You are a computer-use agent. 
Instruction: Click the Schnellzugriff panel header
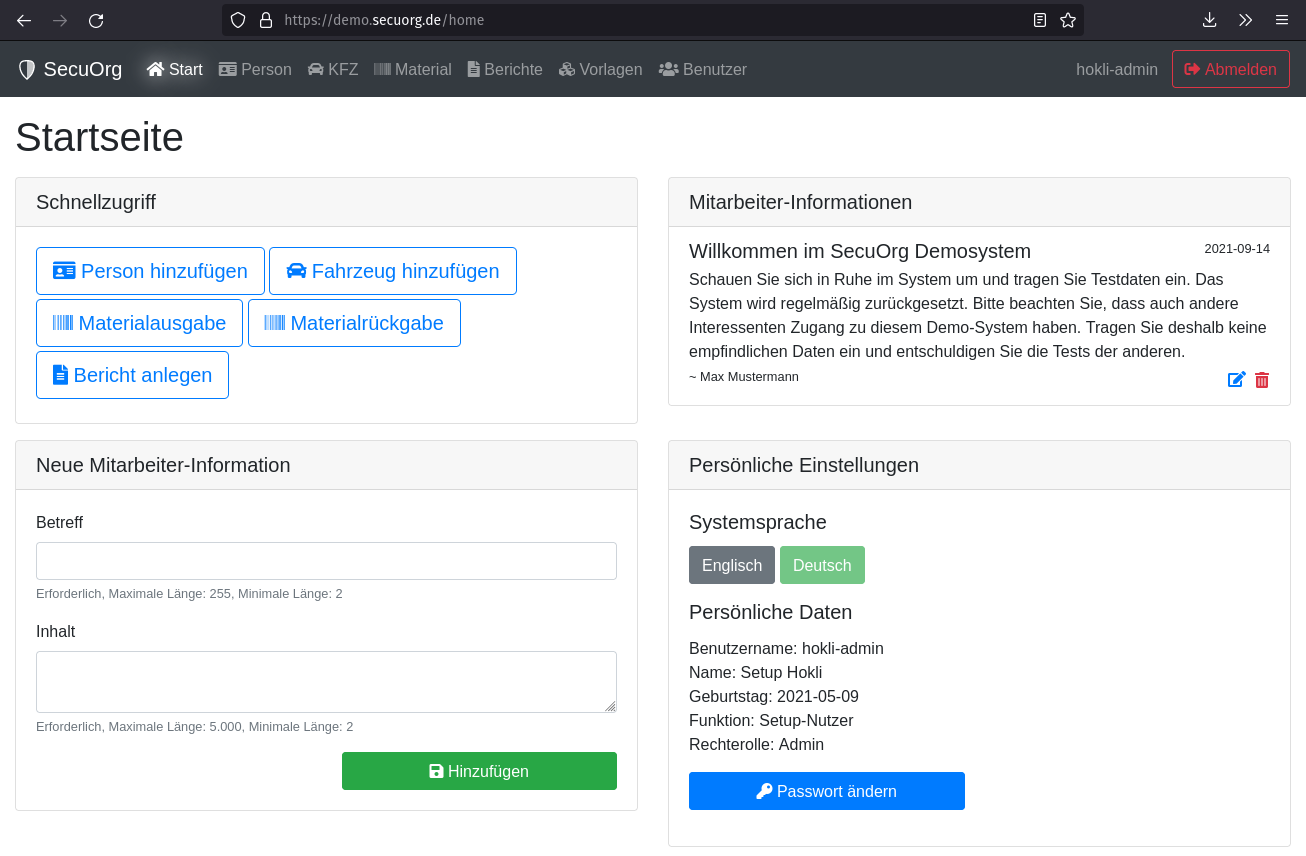(326, 202)
